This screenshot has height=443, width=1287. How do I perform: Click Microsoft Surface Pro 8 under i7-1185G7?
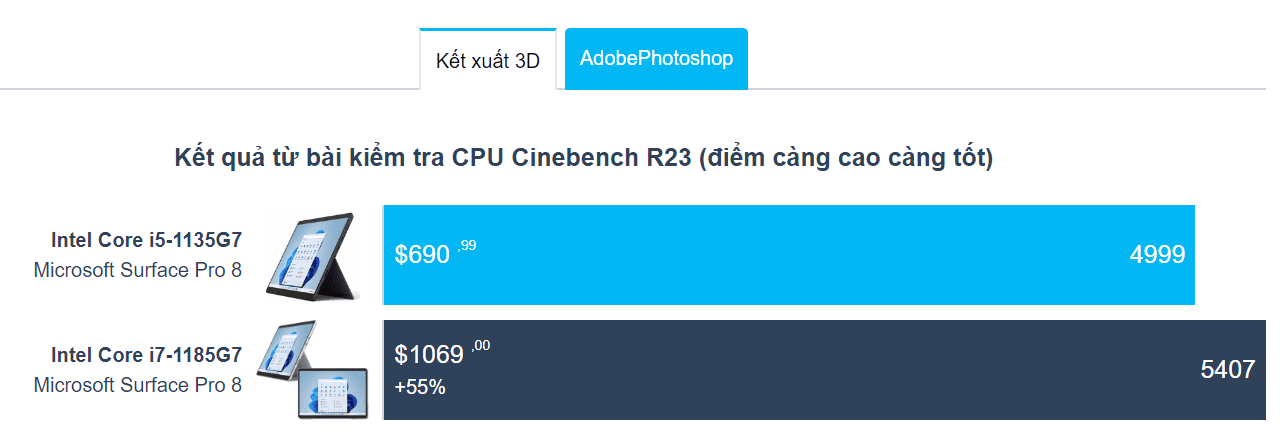[138, 385]
